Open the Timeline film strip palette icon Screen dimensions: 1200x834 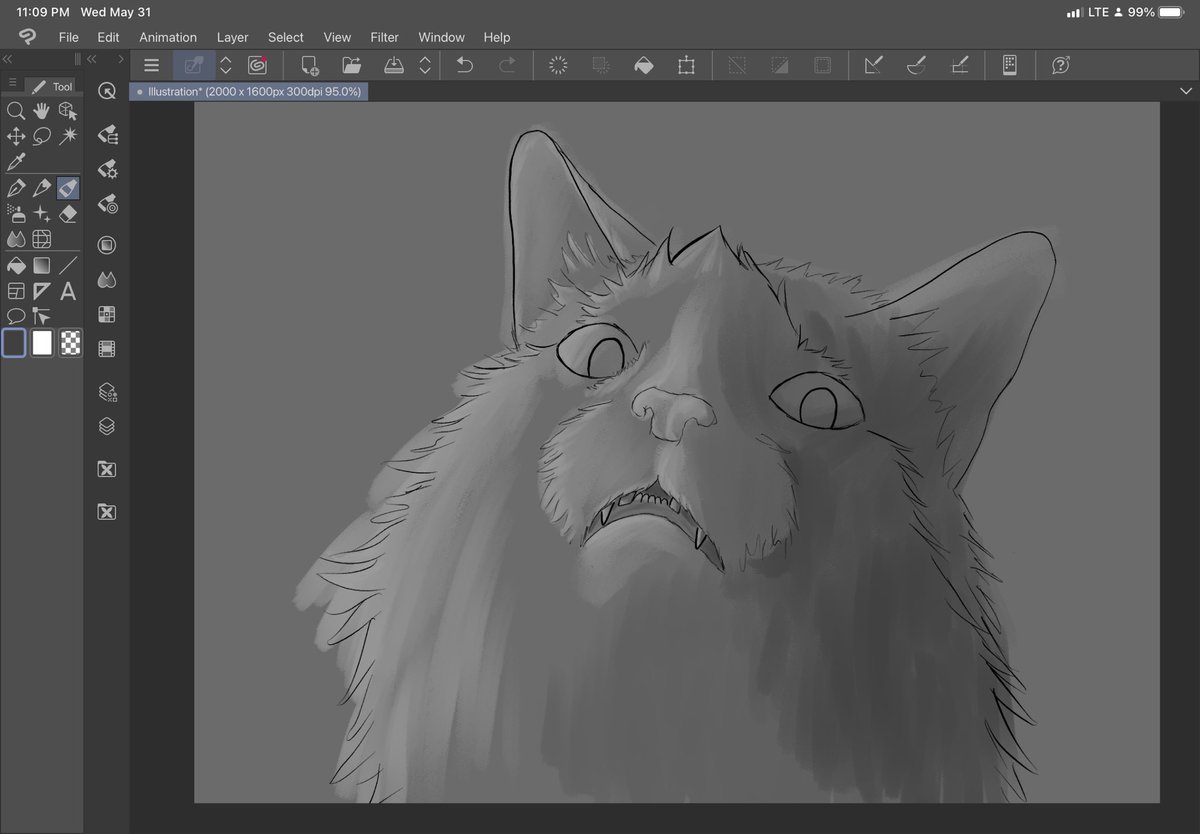coord(107,349)
